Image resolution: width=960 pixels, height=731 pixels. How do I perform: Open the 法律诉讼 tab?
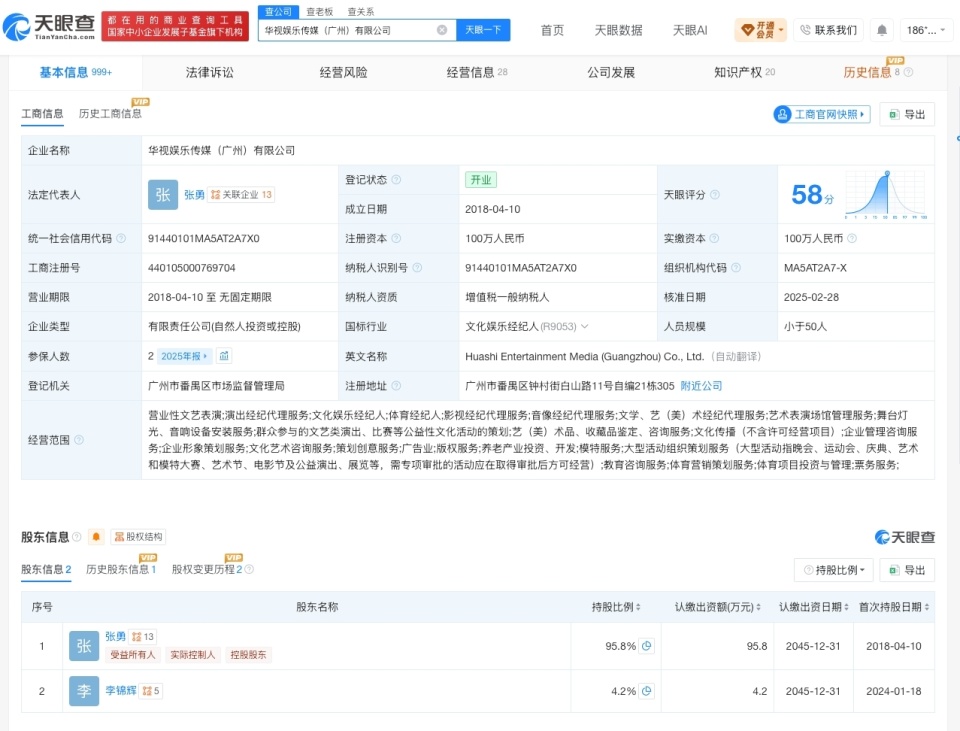pos(209,72)
